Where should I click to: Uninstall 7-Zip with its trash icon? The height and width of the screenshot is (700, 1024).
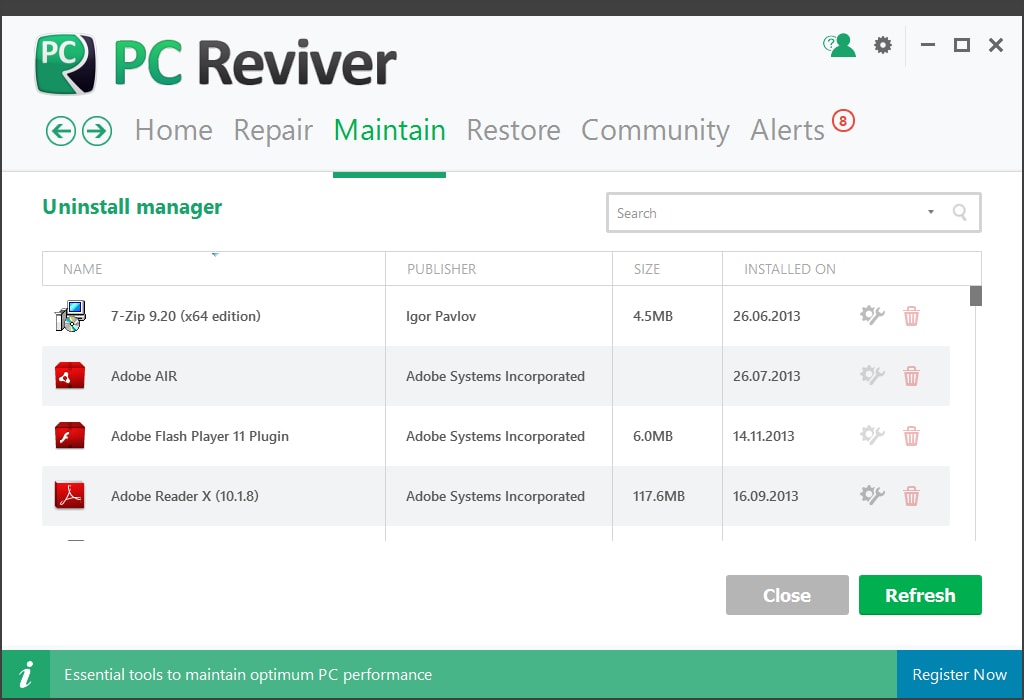tap(911, 316)
